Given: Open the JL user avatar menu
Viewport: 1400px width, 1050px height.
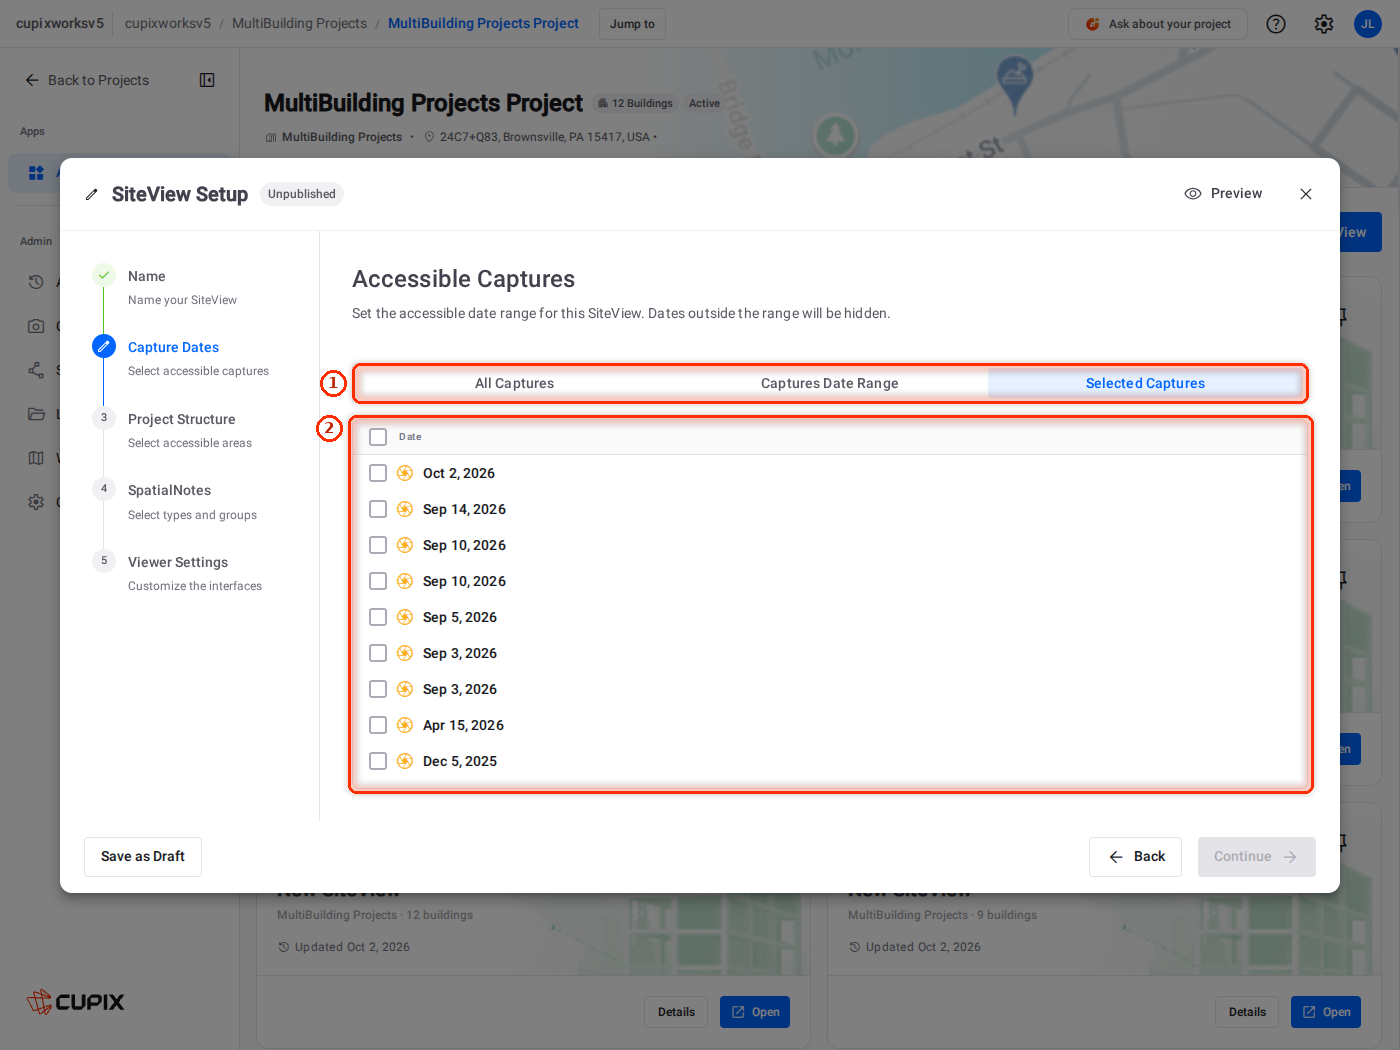Looking at the screenshot, I should click(1368, 24).
